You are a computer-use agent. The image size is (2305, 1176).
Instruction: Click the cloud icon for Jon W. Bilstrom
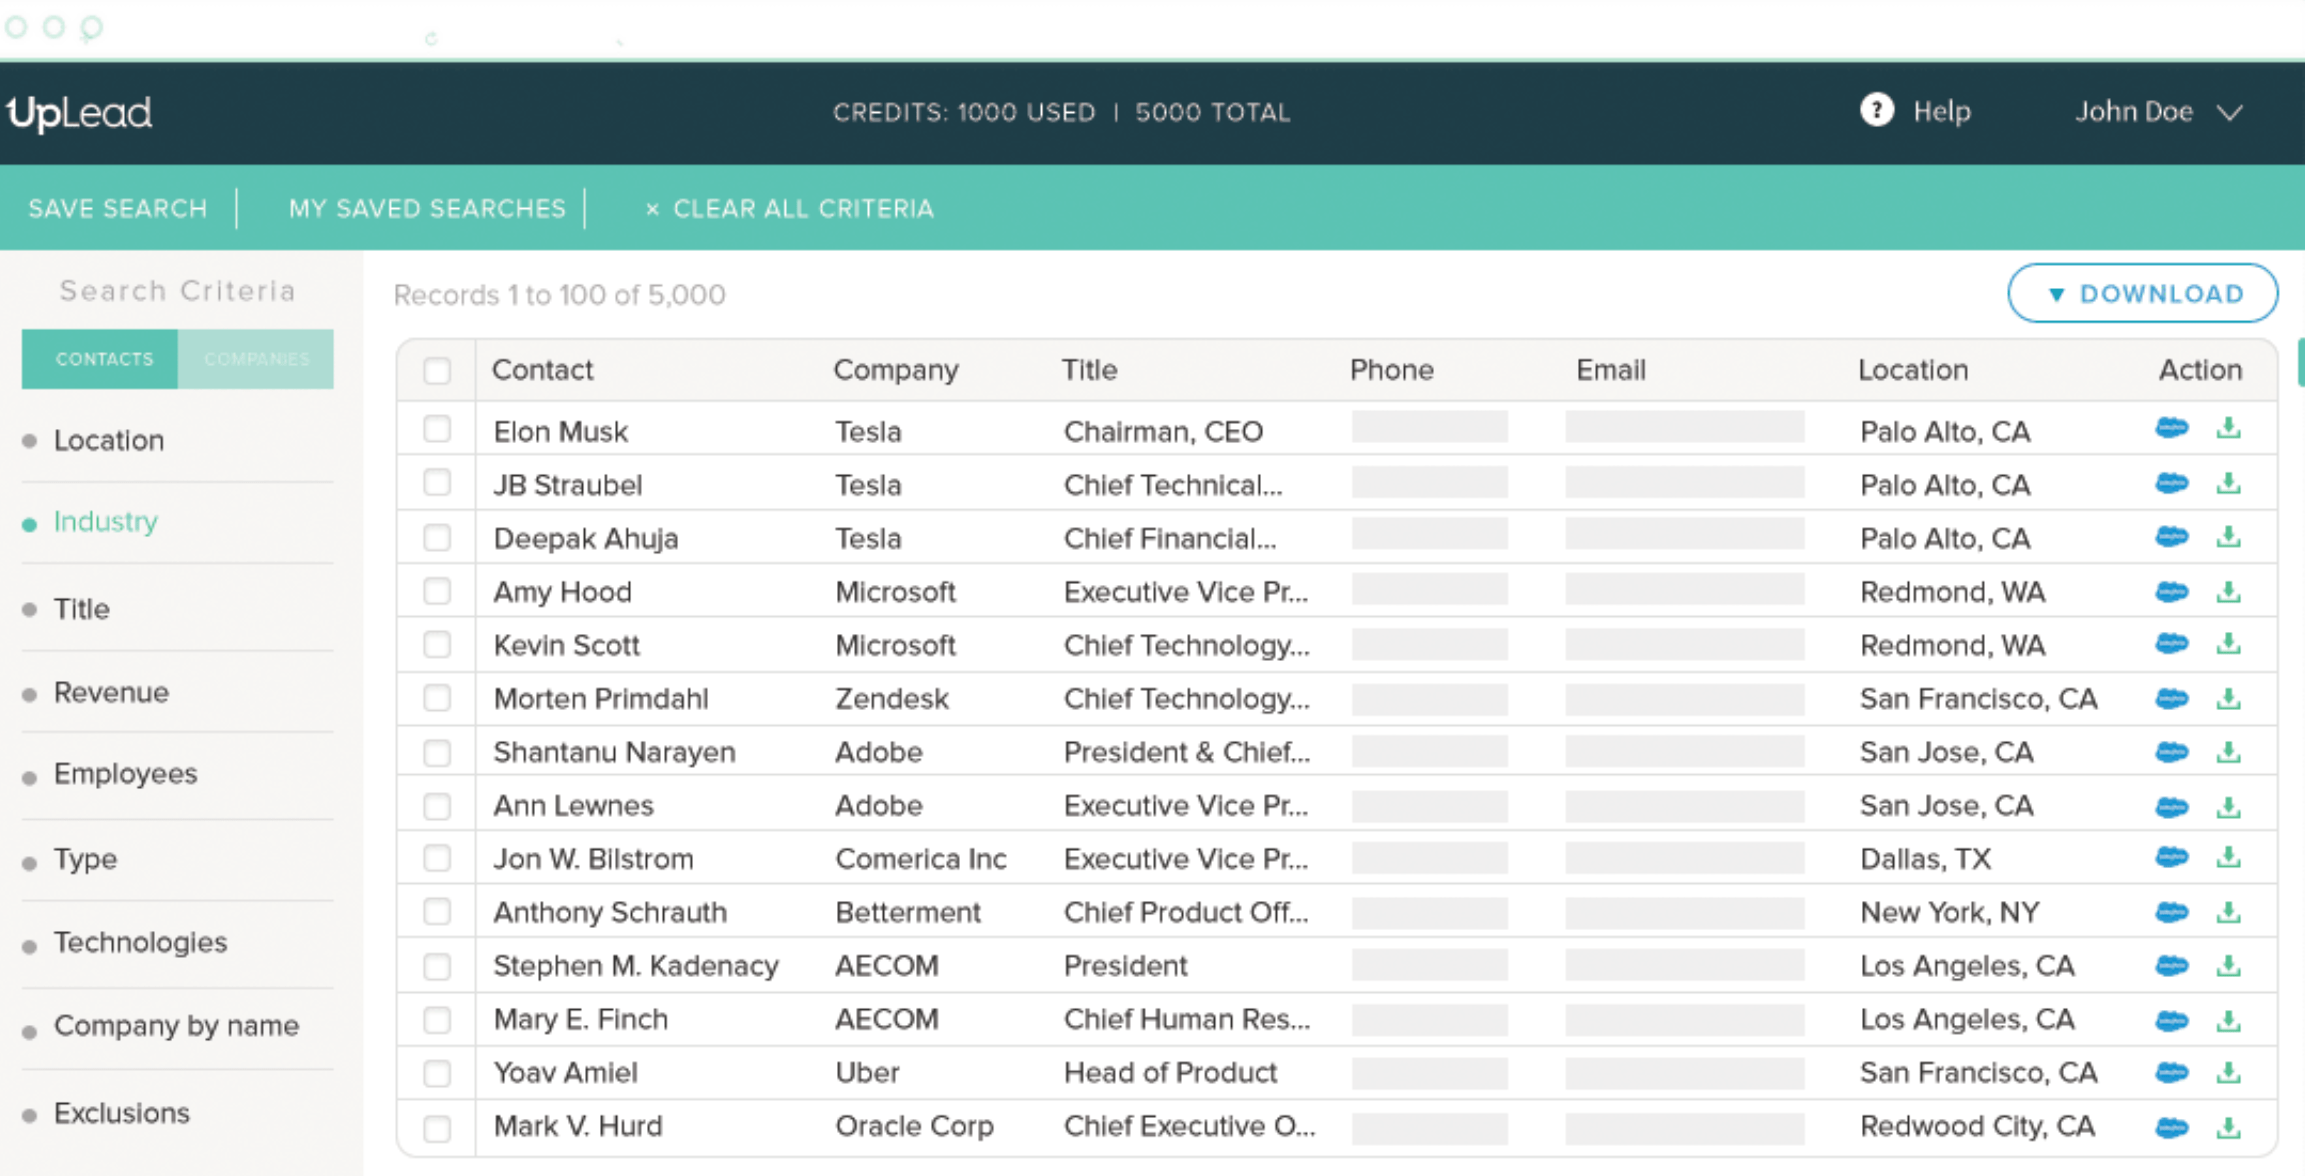2171,857
